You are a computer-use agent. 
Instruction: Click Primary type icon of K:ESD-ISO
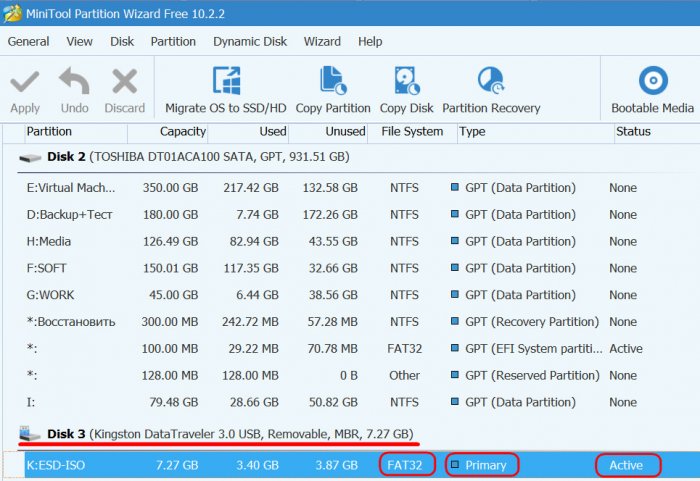454,465
